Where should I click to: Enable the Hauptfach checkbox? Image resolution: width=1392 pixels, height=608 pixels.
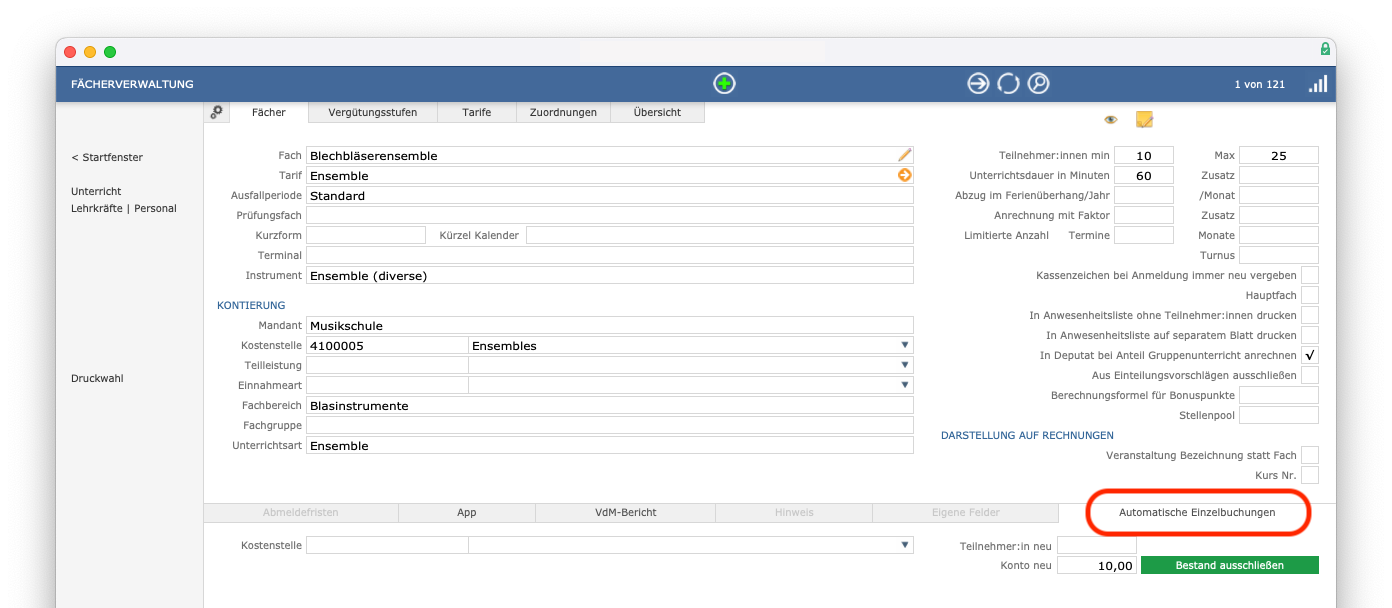click(x=1310, y=295)
